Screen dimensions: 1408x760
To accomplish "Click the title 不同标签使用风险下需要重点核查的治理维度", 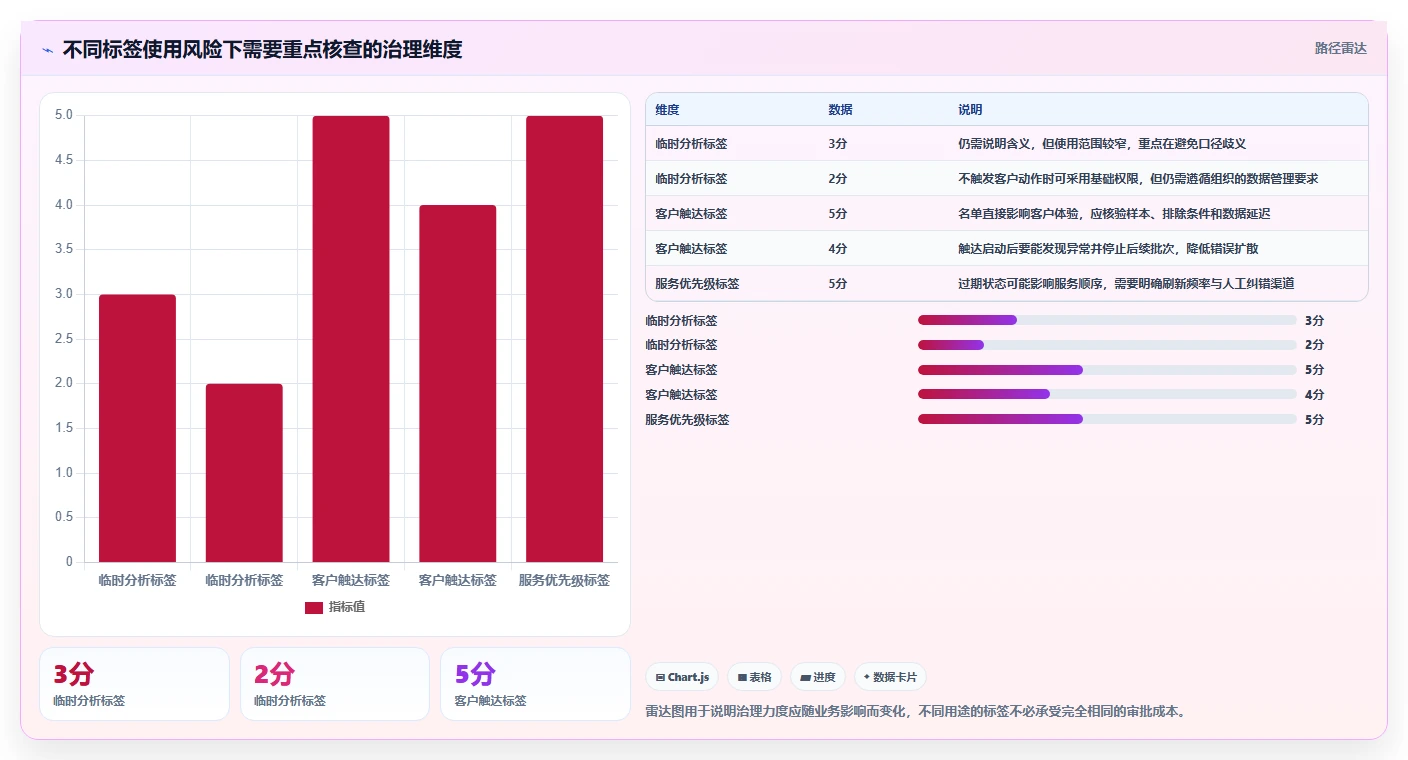I will click(262, 49).
